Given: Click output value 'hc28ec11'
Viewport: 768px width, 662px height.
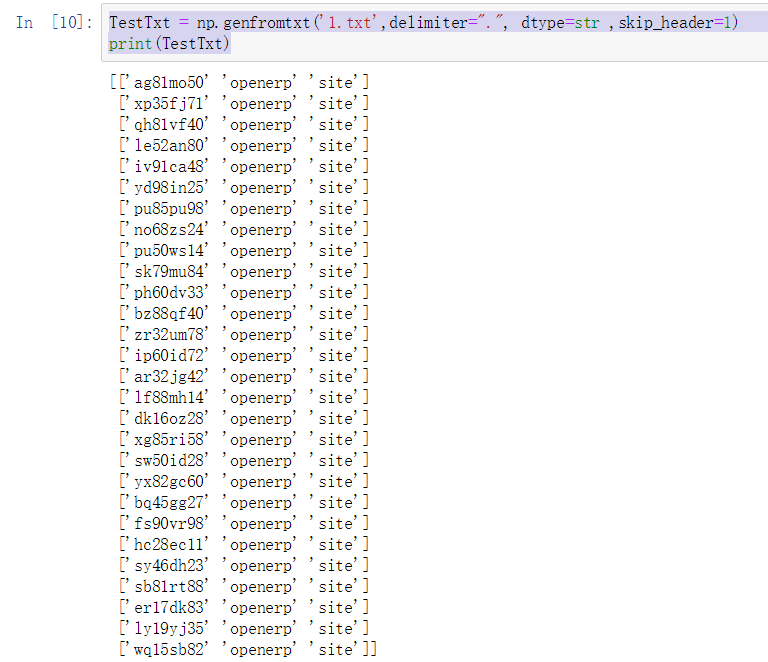Looking at the screenshot, I should coord(169,544).
